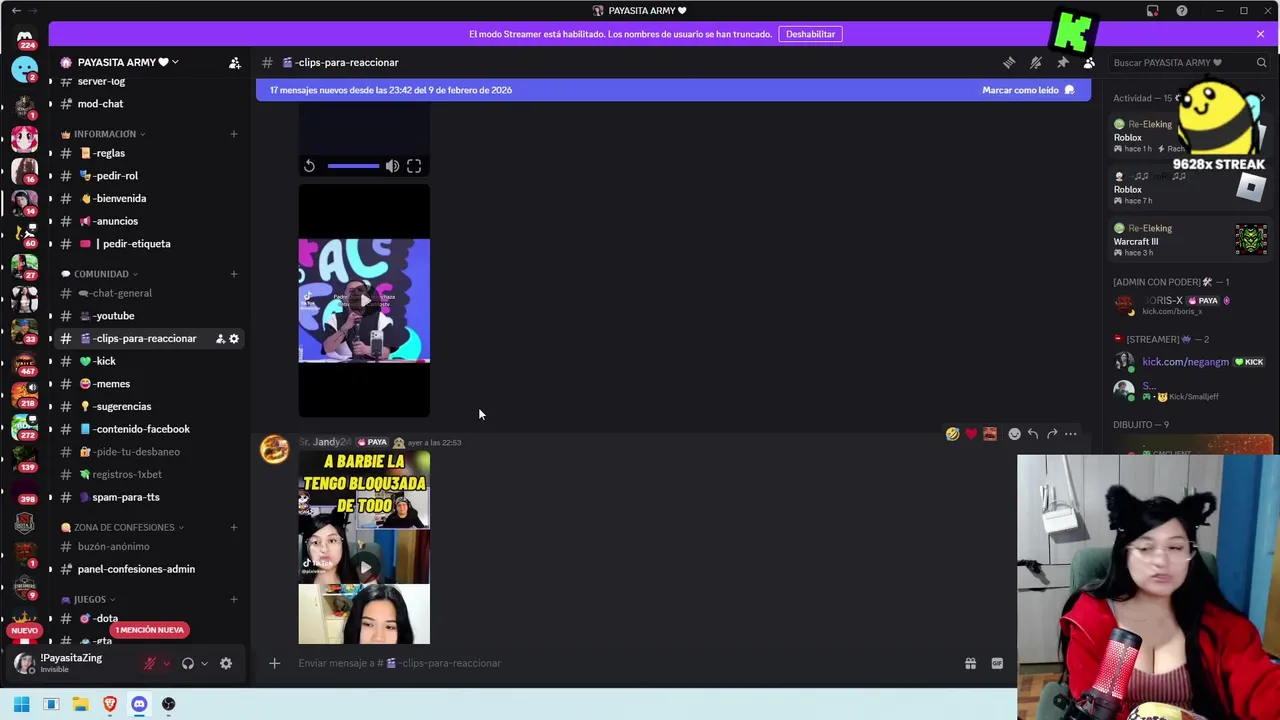This screenshot has width=1280, height=720.
Task: Click Marcar como leído button
Action: pyautogui.click(x=1028, y=90)
